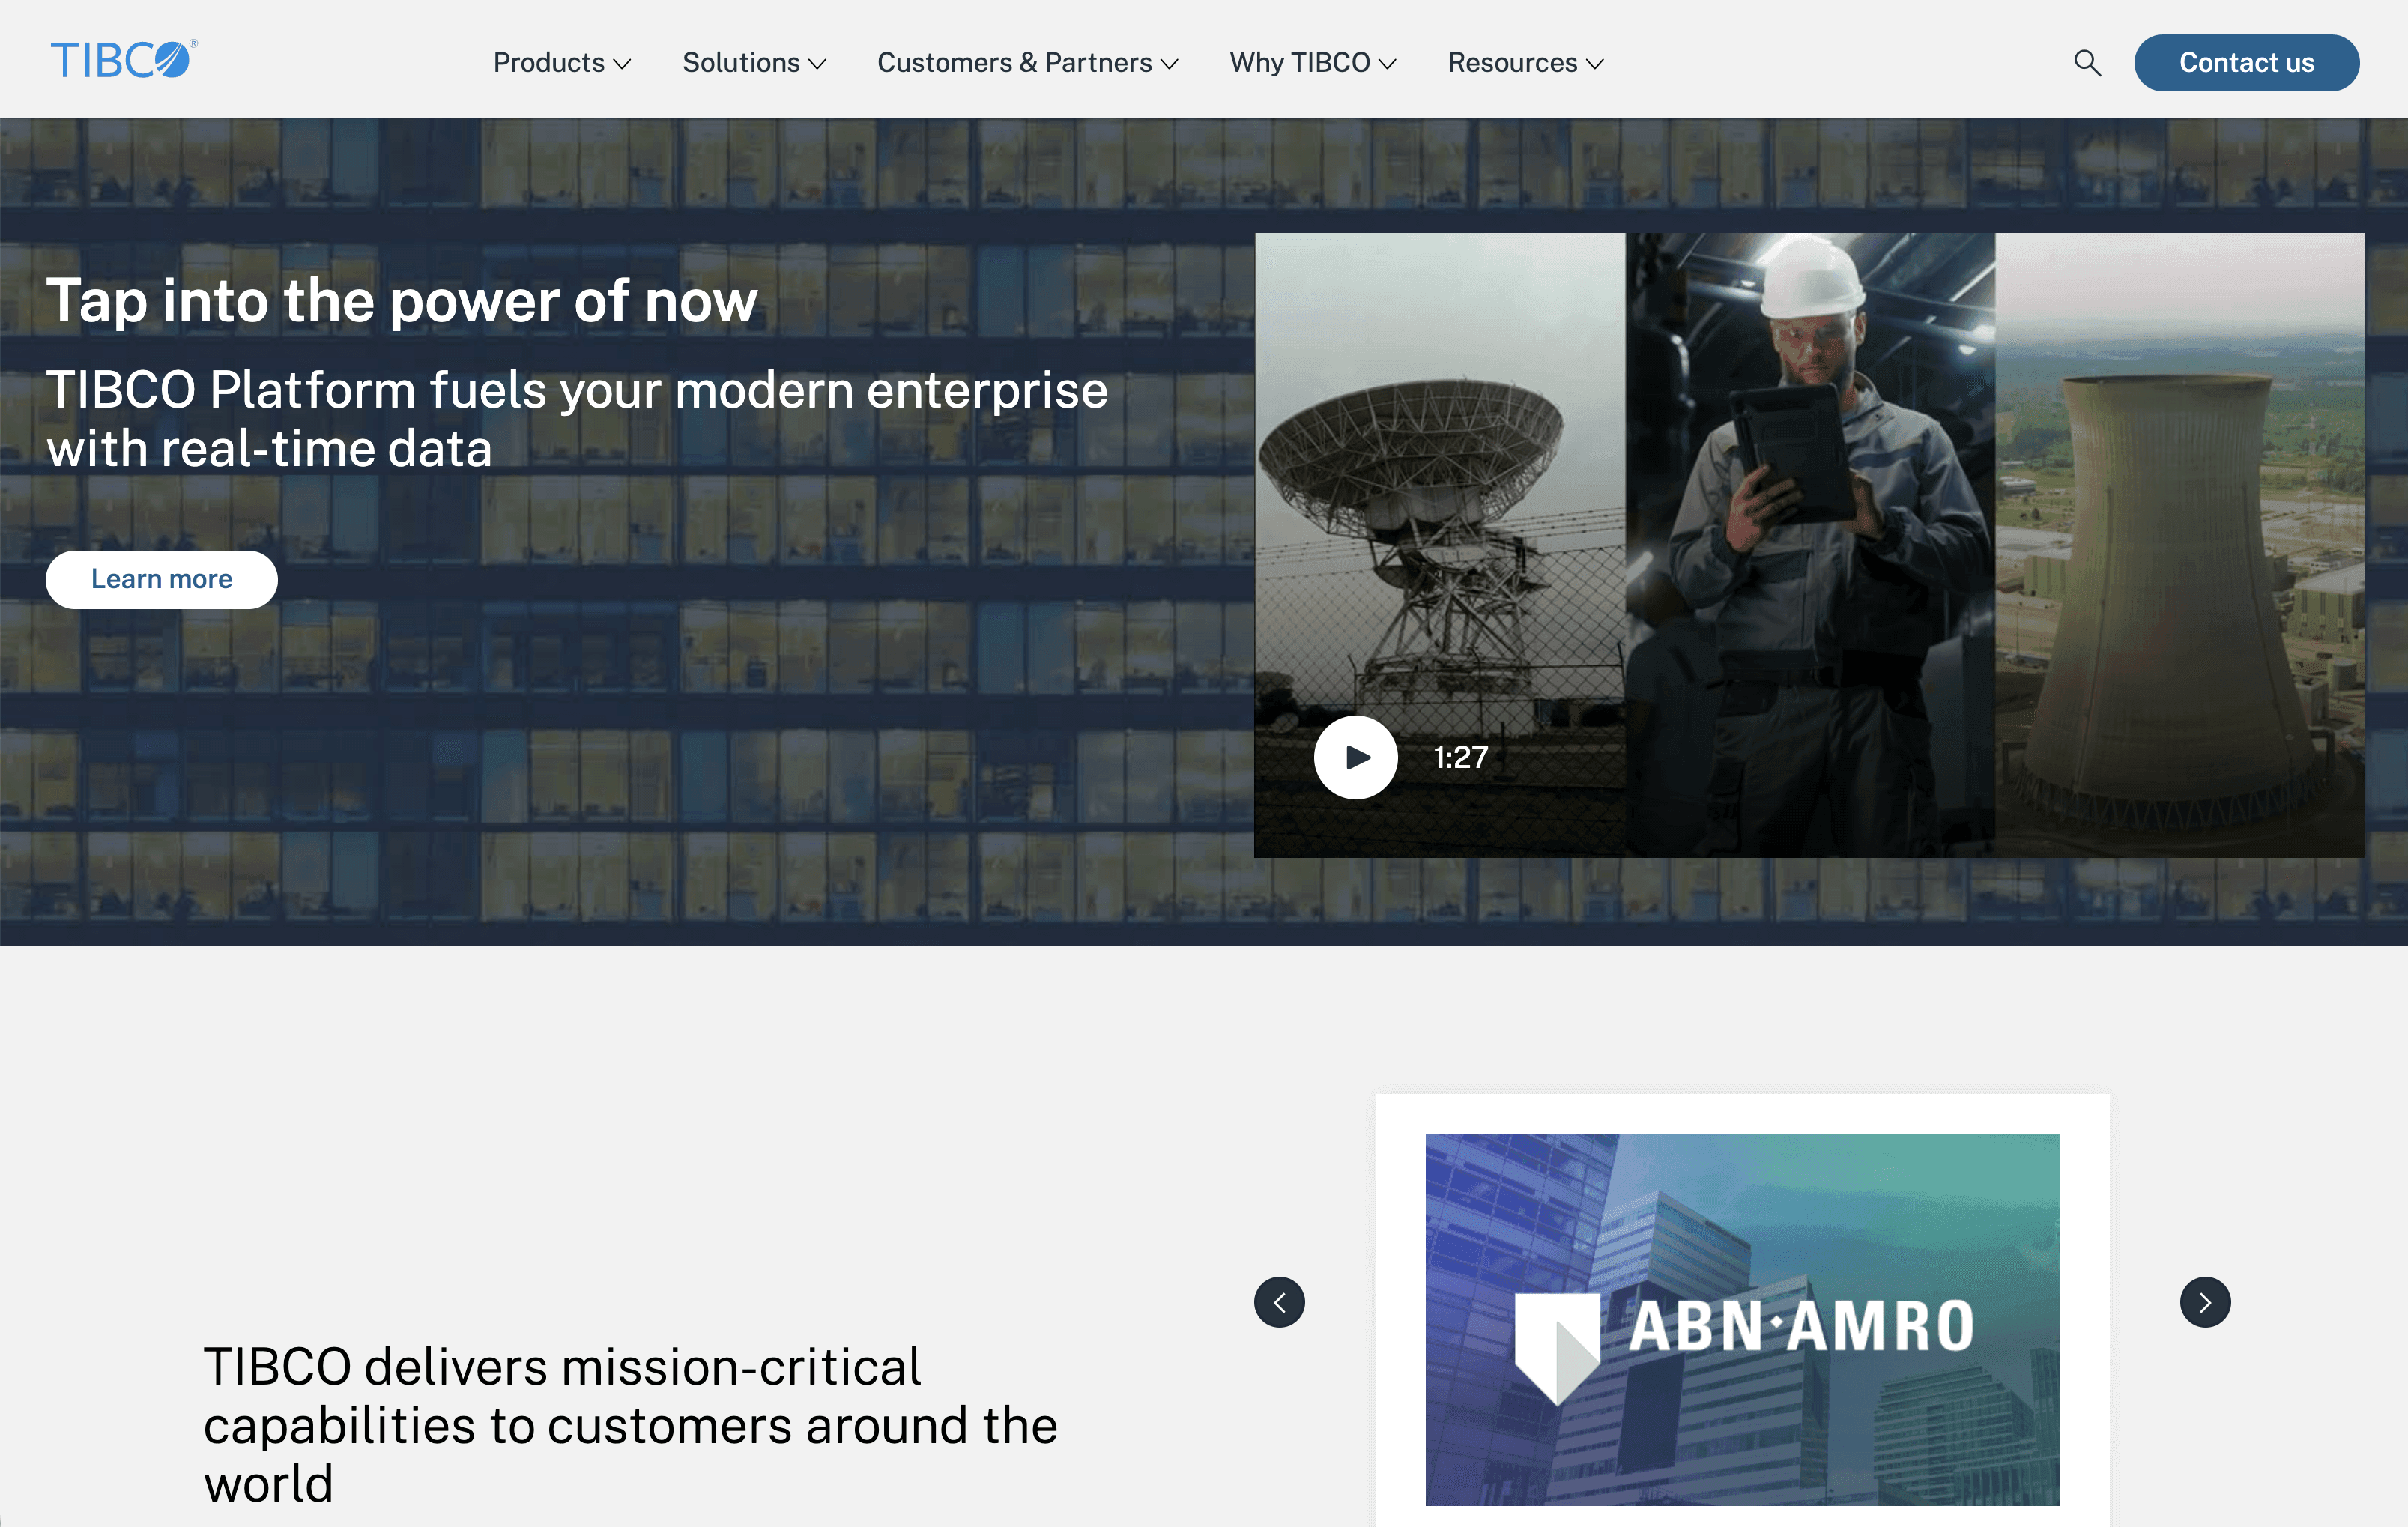
Task: Click the Learn more button
Action: click(162, 579)
